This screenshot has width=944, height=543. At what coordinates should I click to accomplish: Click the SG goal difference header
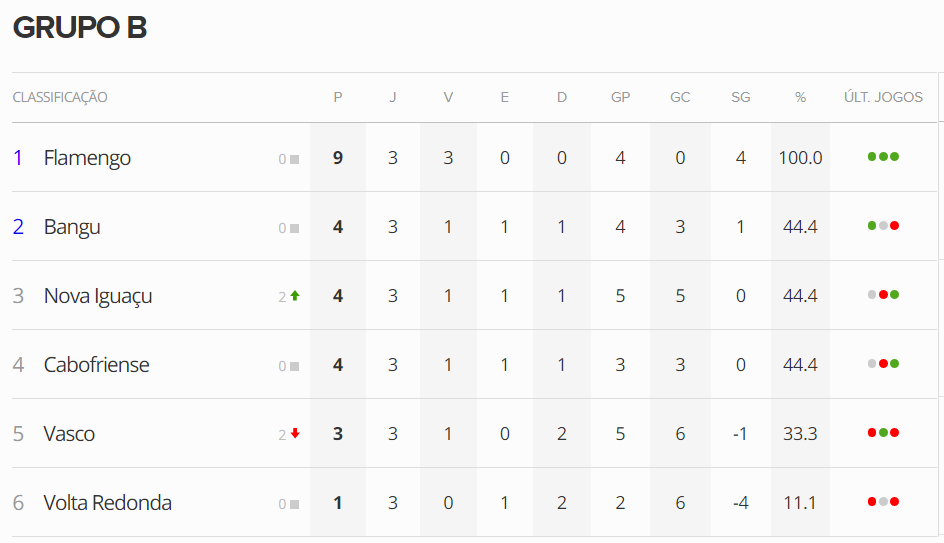740,97
